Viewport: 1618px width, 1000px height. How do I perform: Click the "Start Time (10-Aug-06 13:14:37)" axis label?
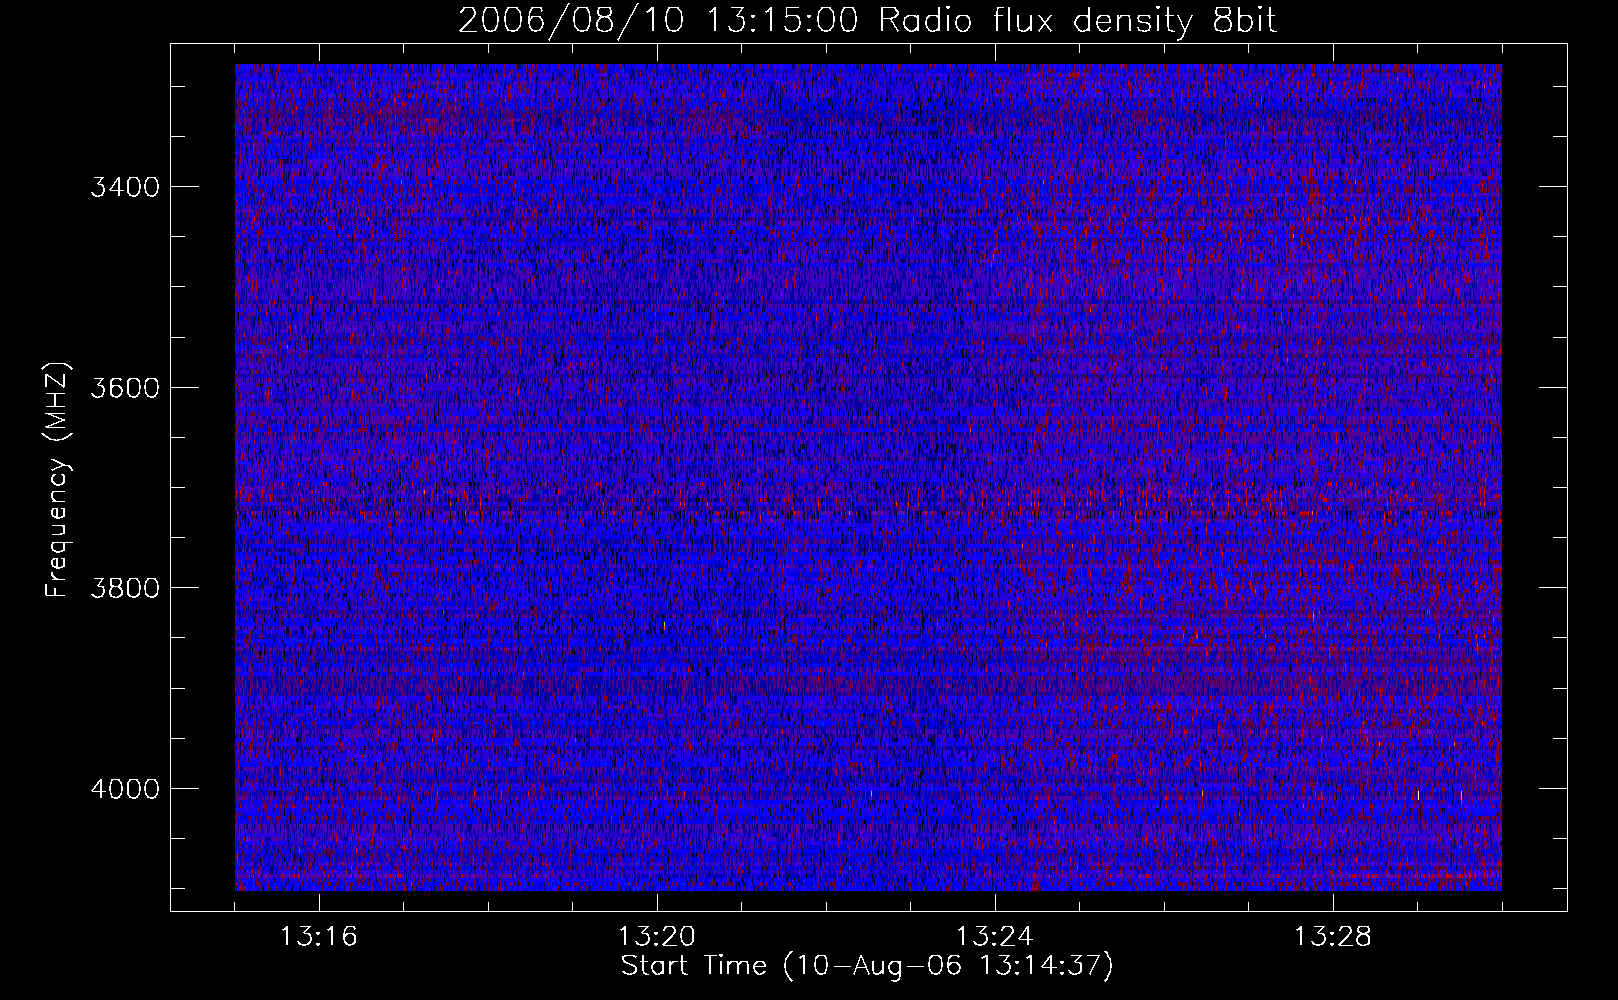[867, 966]
